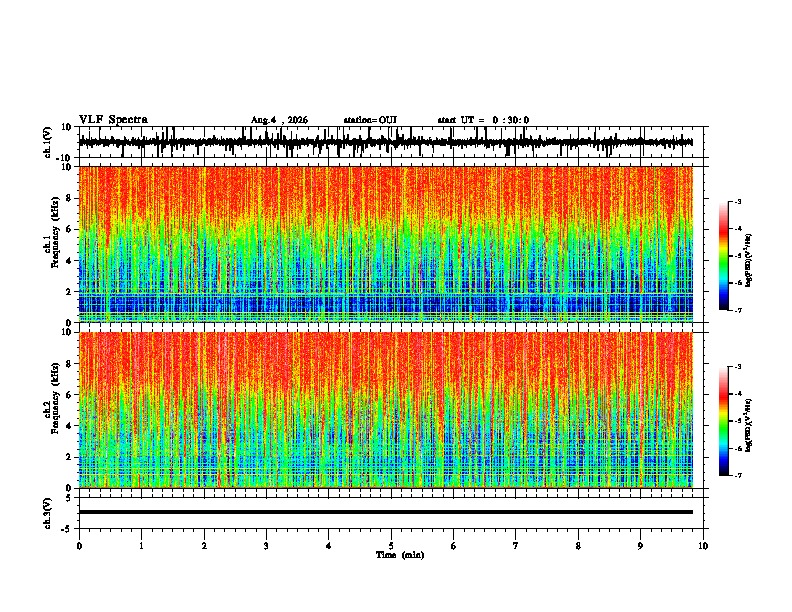Select the "ch.1 Frequency (kHz)" axis label
Screen dimensions: 792x612
pos(52,233)
